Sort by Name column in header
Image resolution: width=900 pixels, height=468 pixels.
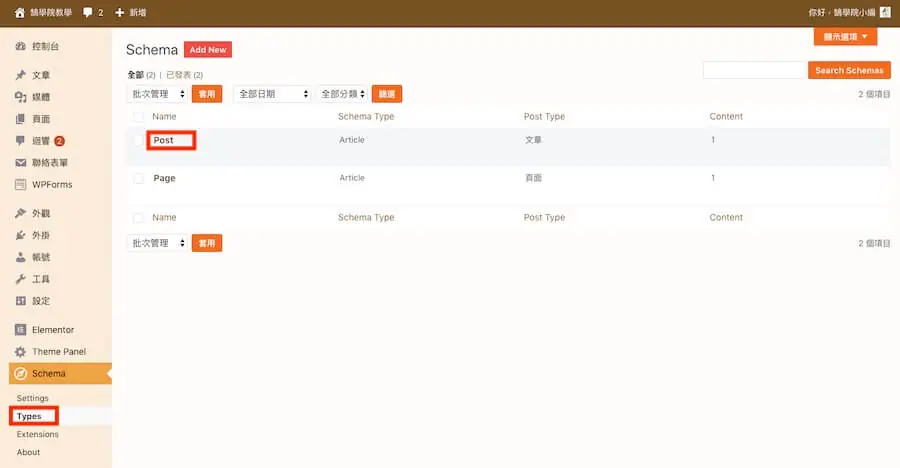[x=164, y=117]
